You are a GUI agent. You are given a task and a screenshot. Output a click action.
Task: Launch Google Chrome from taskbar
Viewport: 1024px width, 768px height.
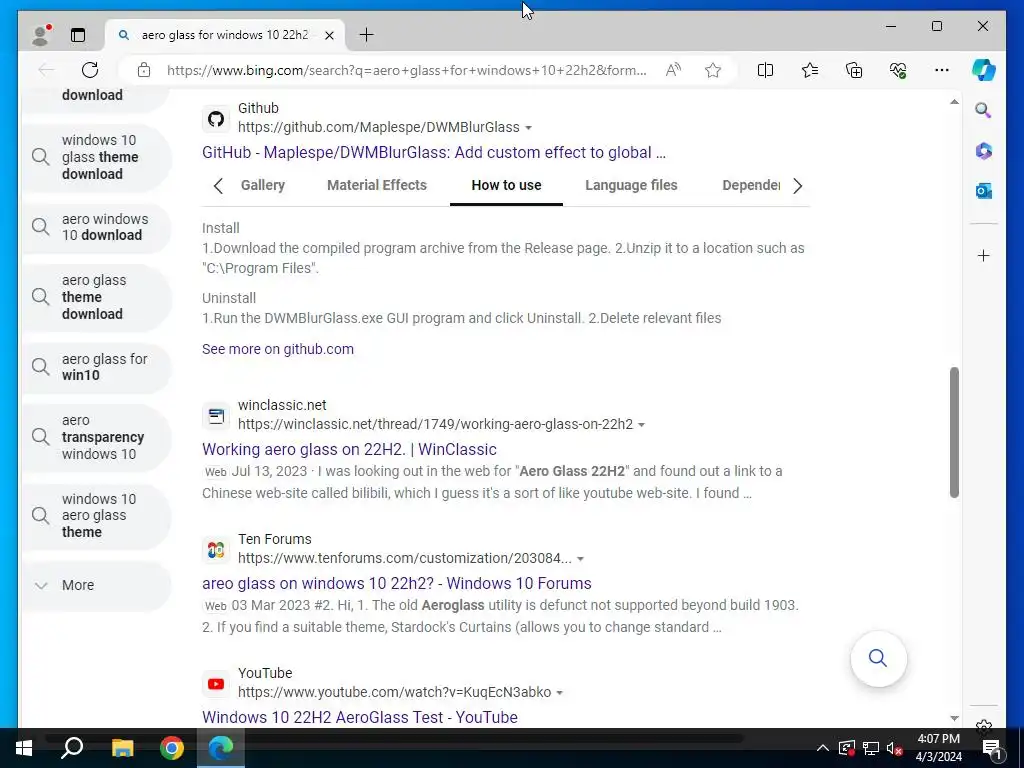pyautogui.click(x=172, y=748)
